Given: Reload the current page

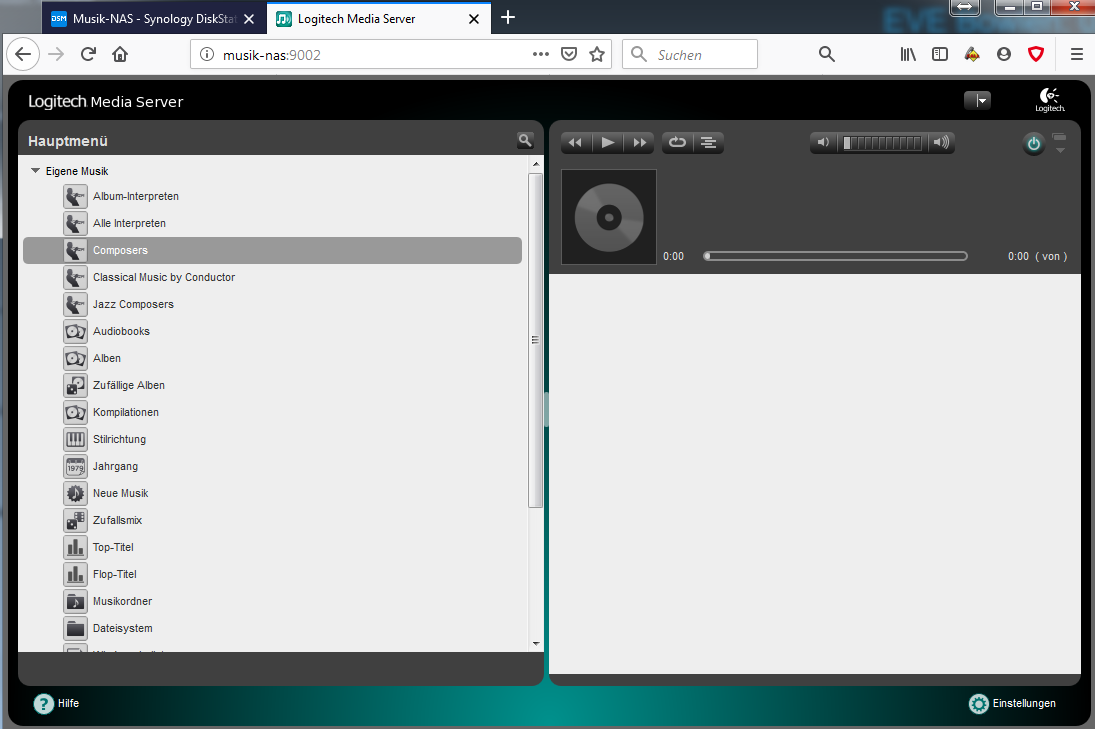Looking at the screenshot, I should click(88, 54).
